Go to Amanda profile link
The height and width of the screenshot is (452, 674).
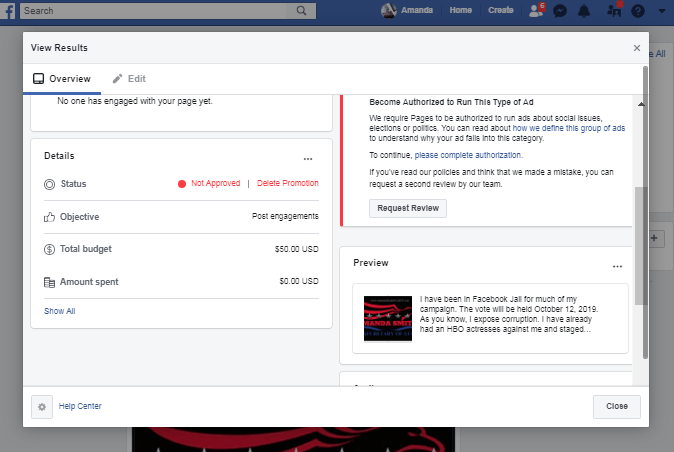coord(417,10)
